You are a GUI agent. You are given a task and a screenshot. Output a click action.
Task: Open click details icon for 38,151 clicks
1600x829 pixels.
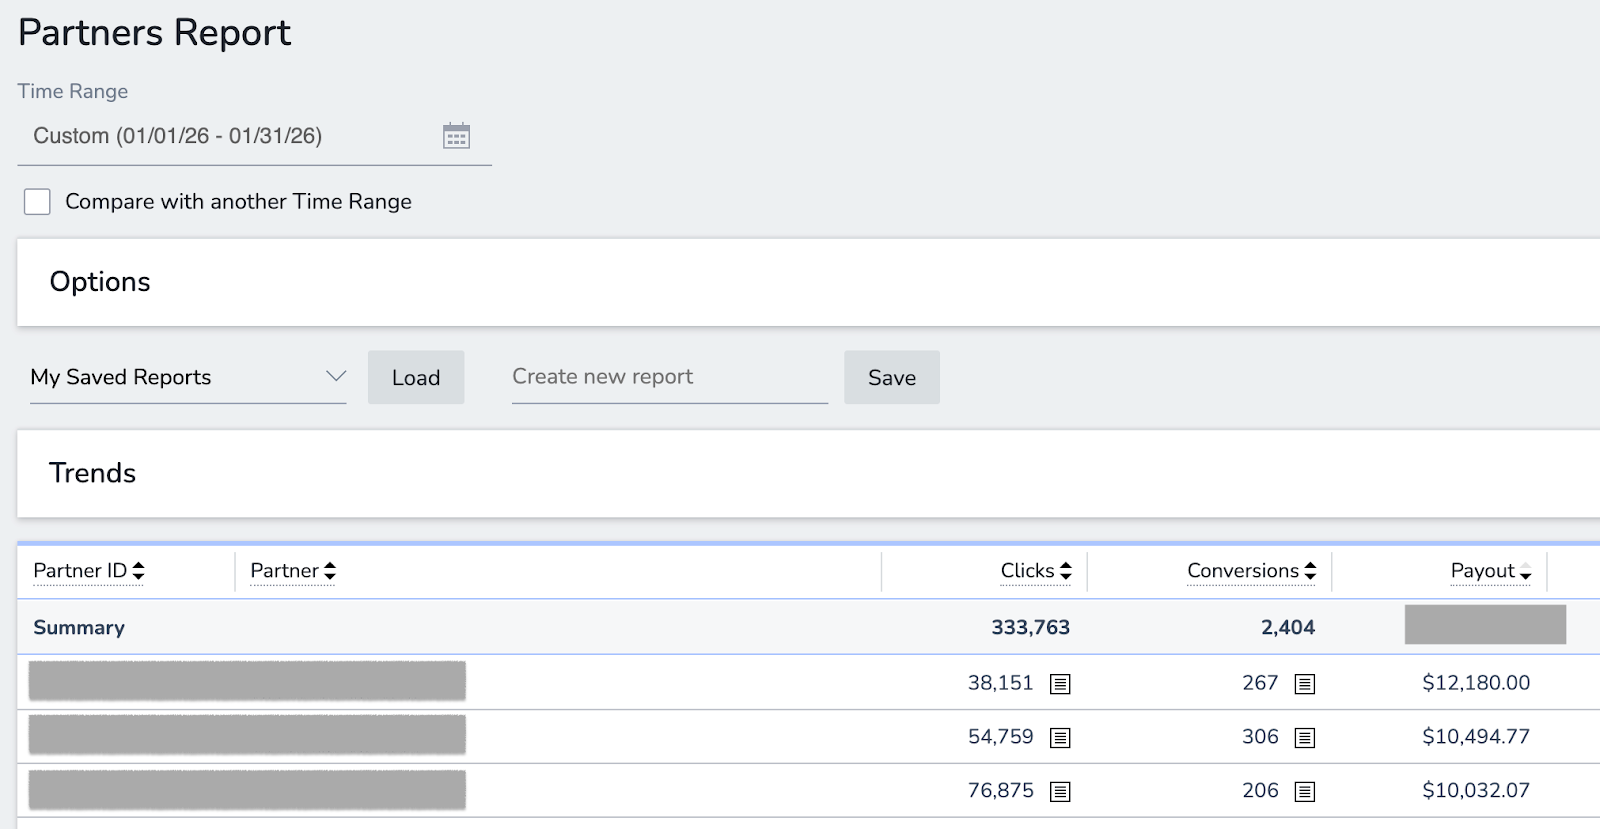point(1060,684)
